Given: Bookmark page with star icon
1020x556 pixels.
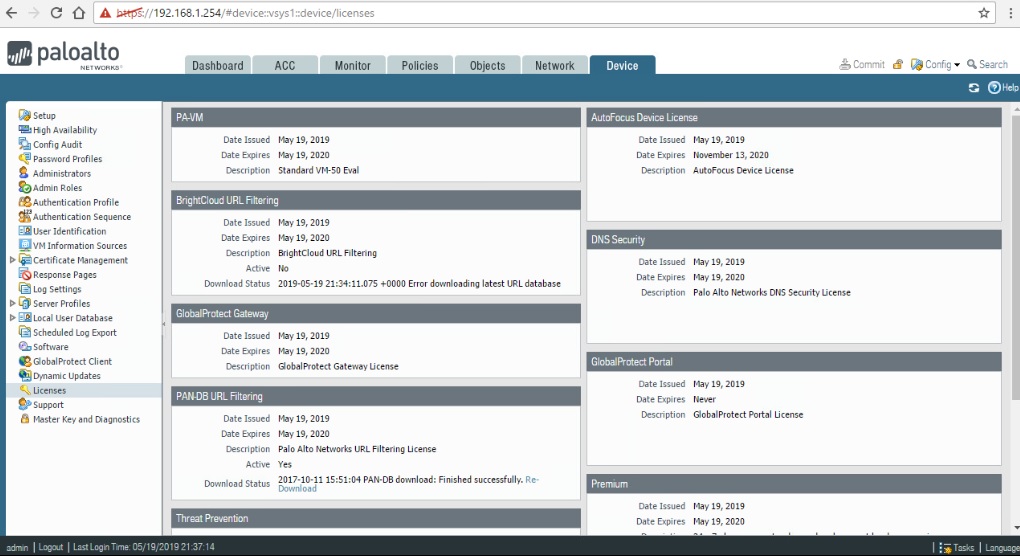Looking at the screenshot, I should pos(984,13).
